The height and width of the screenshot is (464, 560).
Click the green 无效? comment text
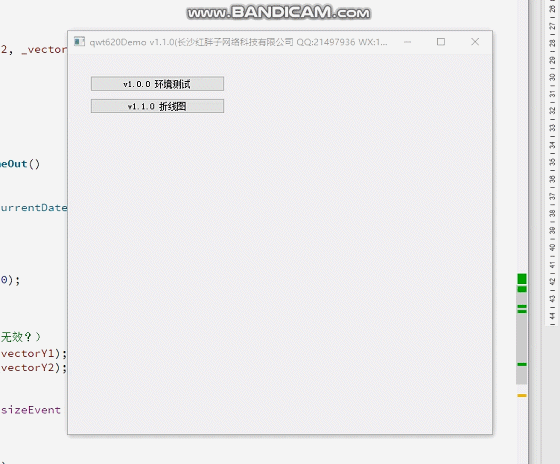point(16,336)
